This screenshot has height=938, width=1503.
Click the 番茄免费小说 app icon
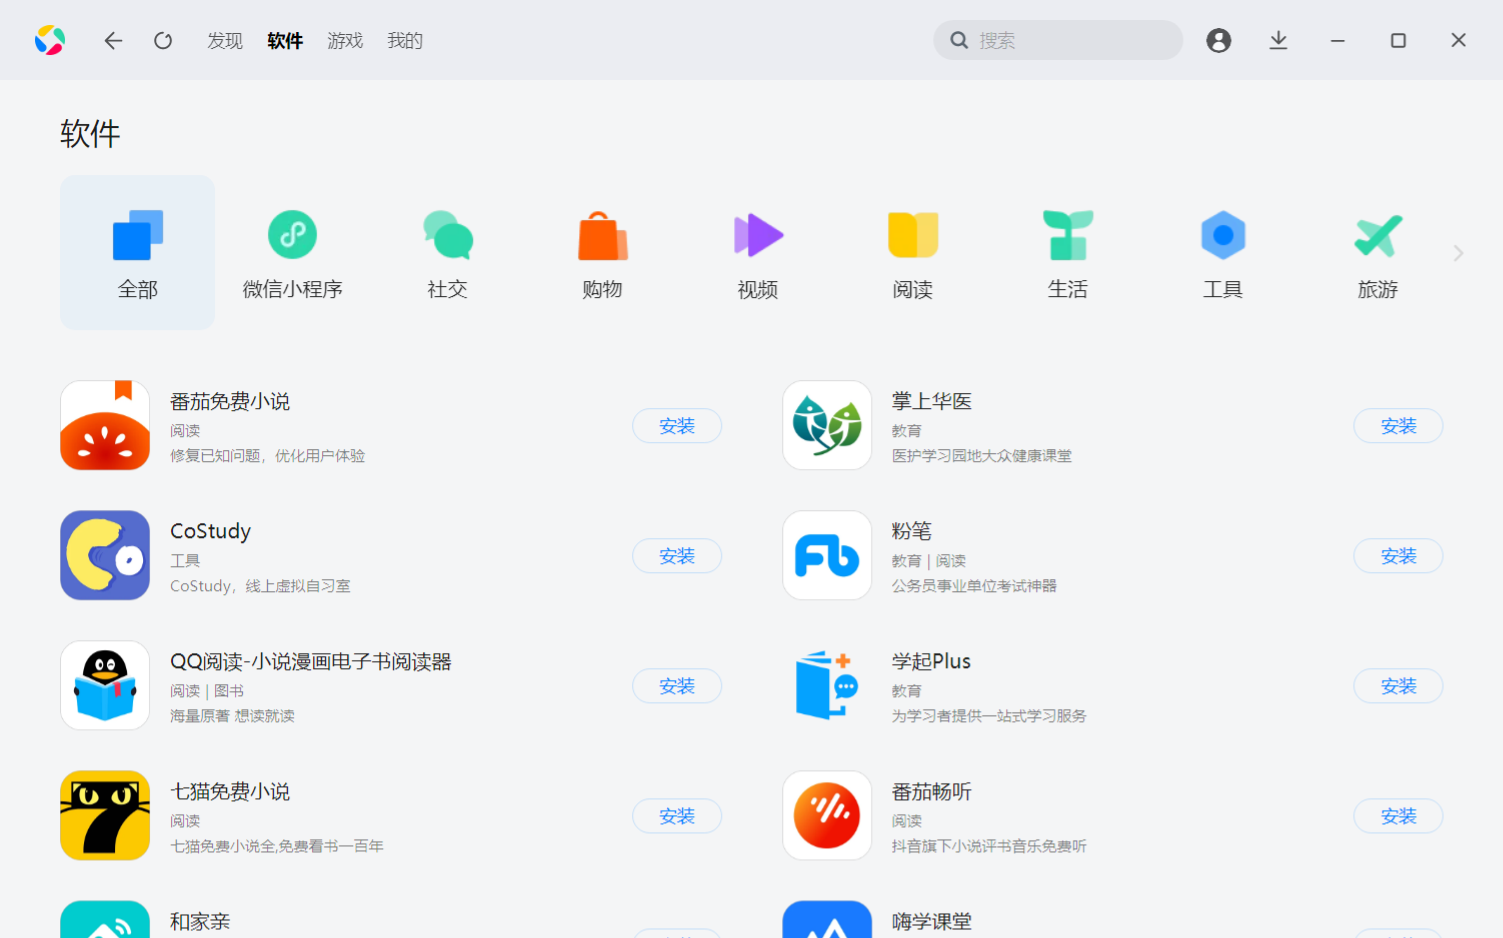click(105, 425)
